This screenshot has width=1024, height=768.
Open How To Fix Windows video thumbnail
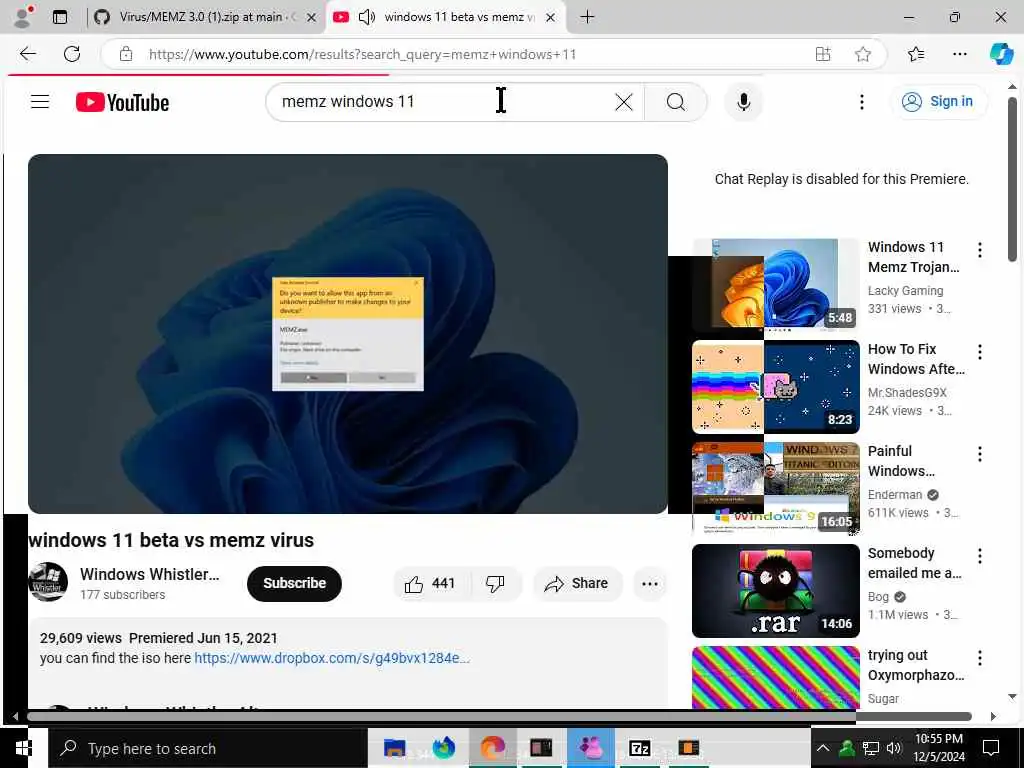click(x=776, y=387)
